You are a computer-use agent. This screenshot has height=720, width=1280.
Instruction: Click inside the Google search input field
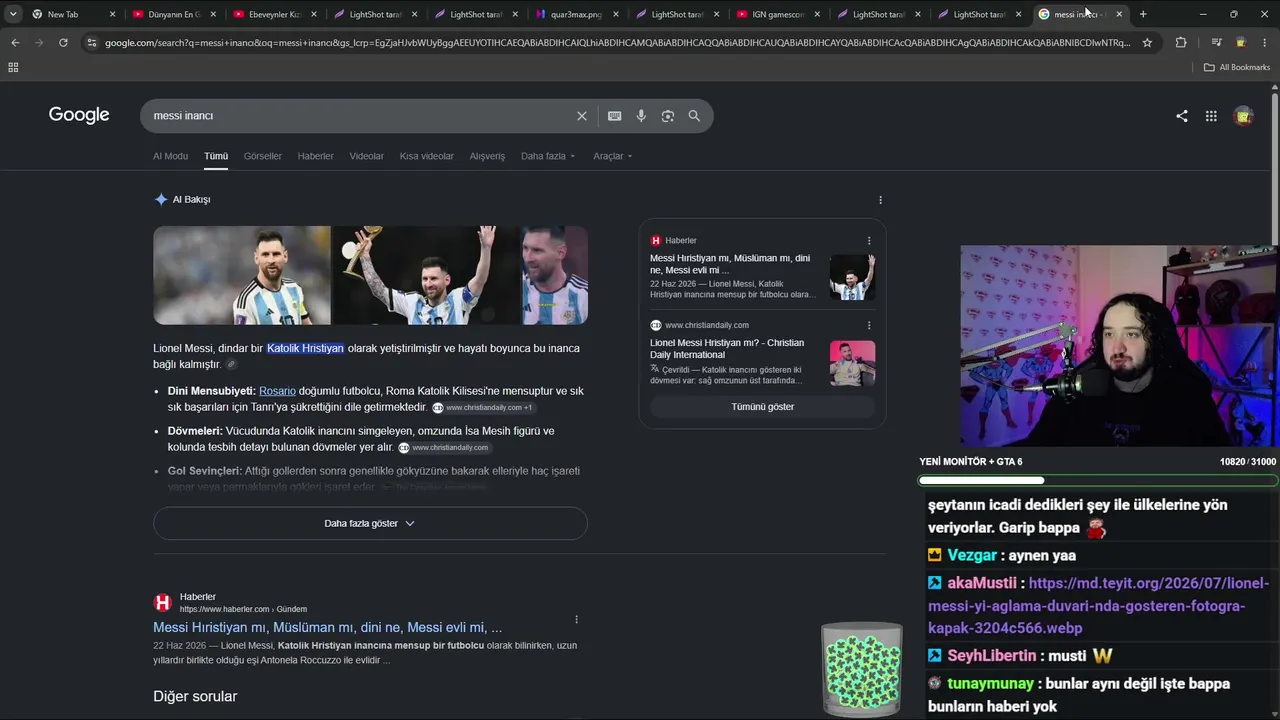[x=360, y=116]
